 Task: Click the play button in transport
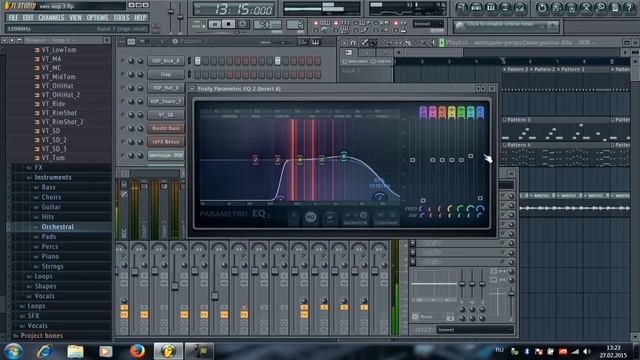coord(215,24)
